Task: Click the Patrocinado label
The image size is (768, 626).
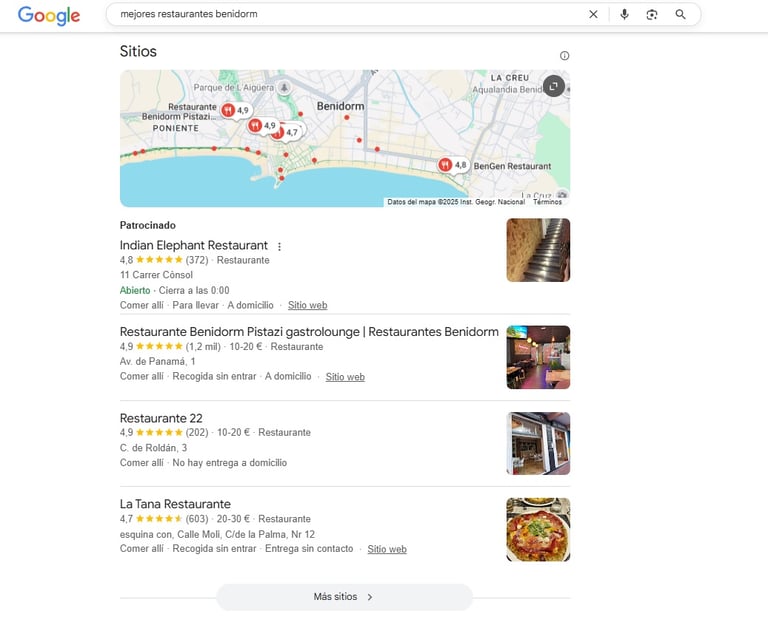Action: click(x=147, y=225)
